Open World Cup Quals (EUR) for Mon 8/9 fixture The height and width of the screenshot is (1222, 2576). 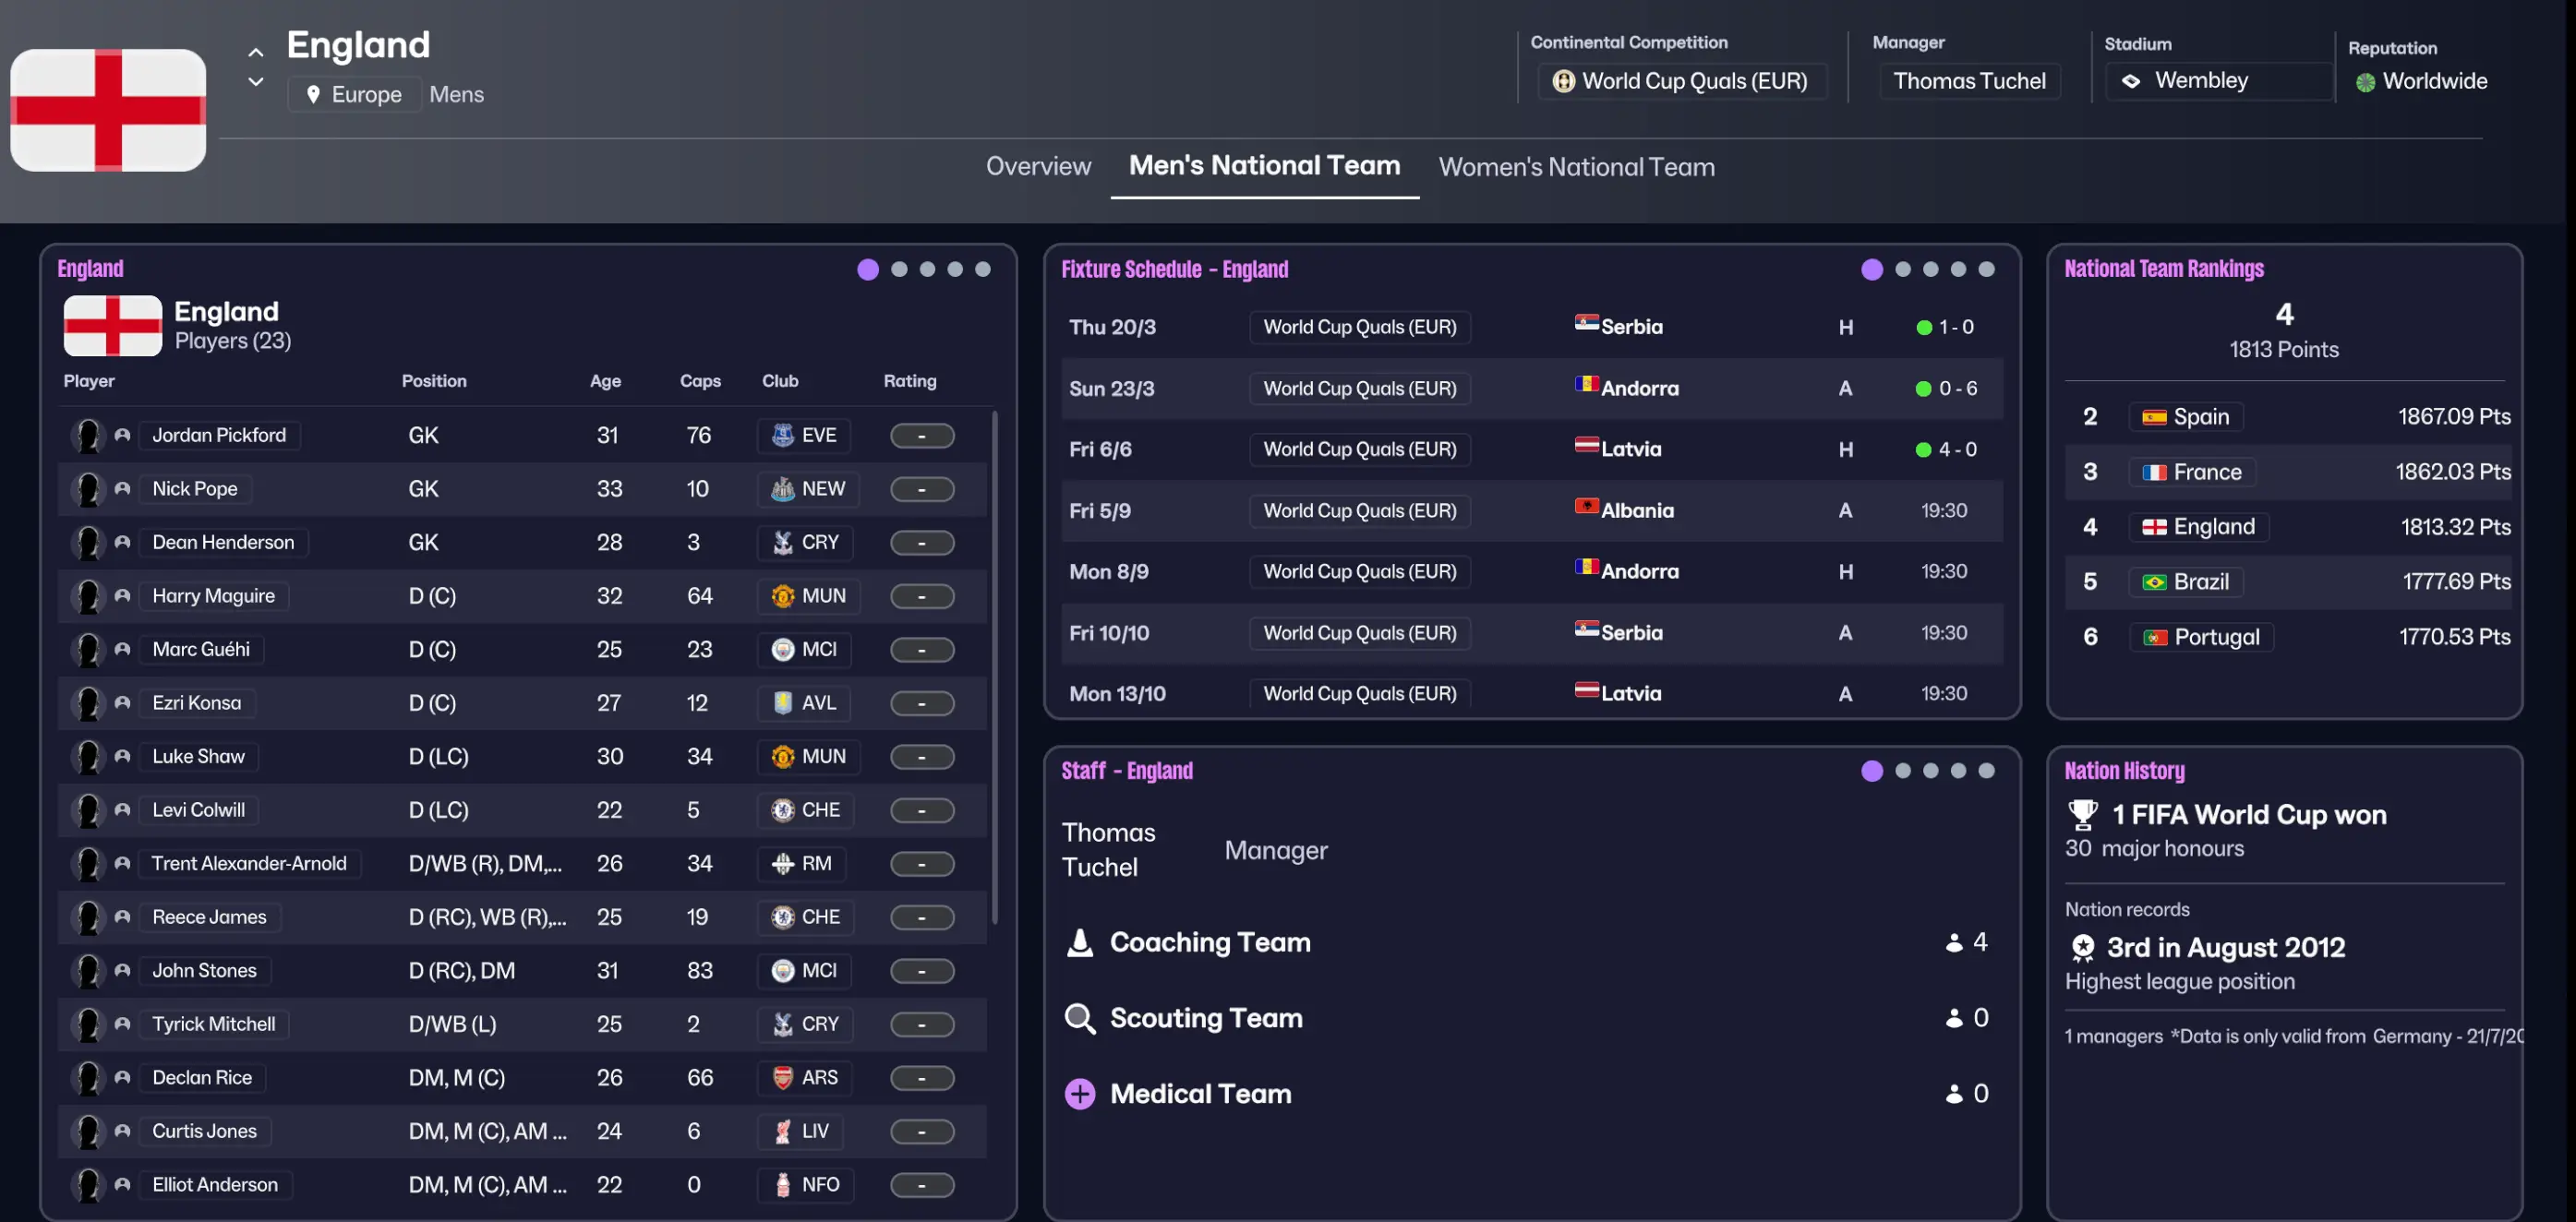[1359, 572]
